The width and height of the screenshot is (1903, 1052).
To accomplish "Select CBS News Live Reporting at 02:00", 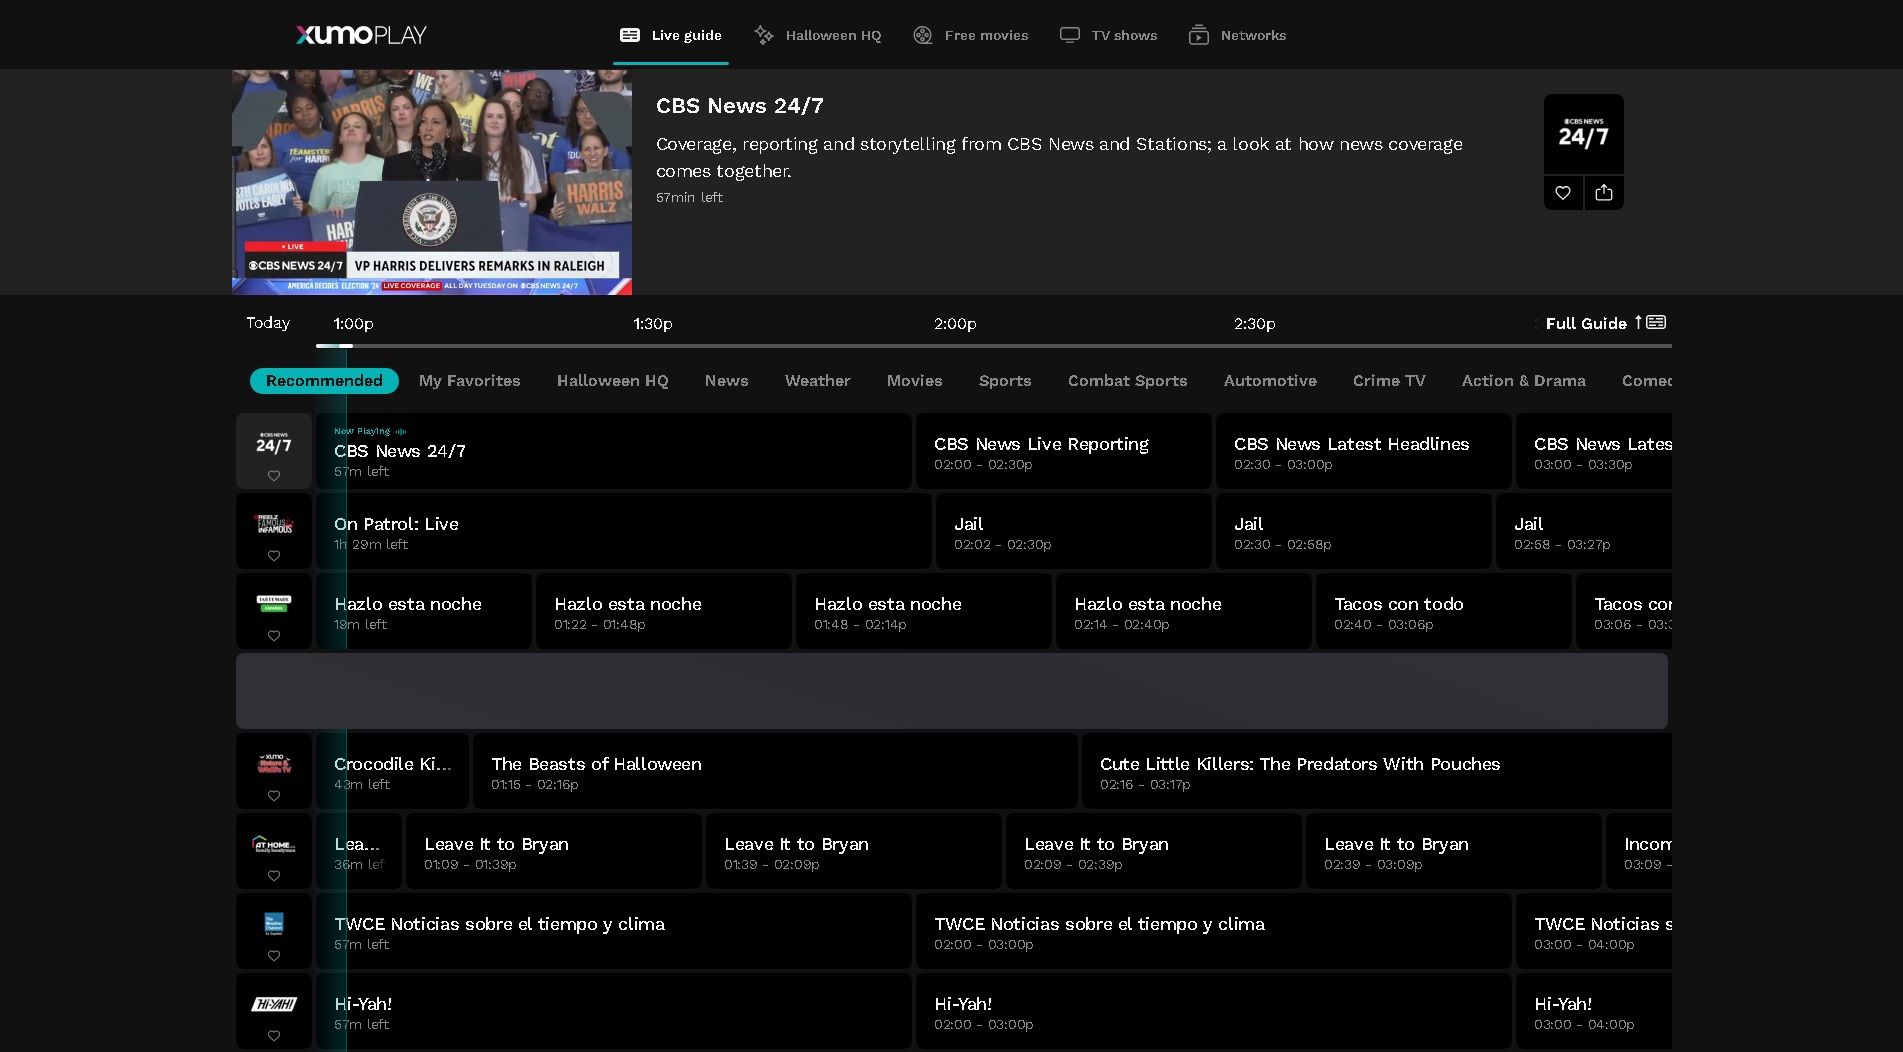I will tap(1064, 451).
